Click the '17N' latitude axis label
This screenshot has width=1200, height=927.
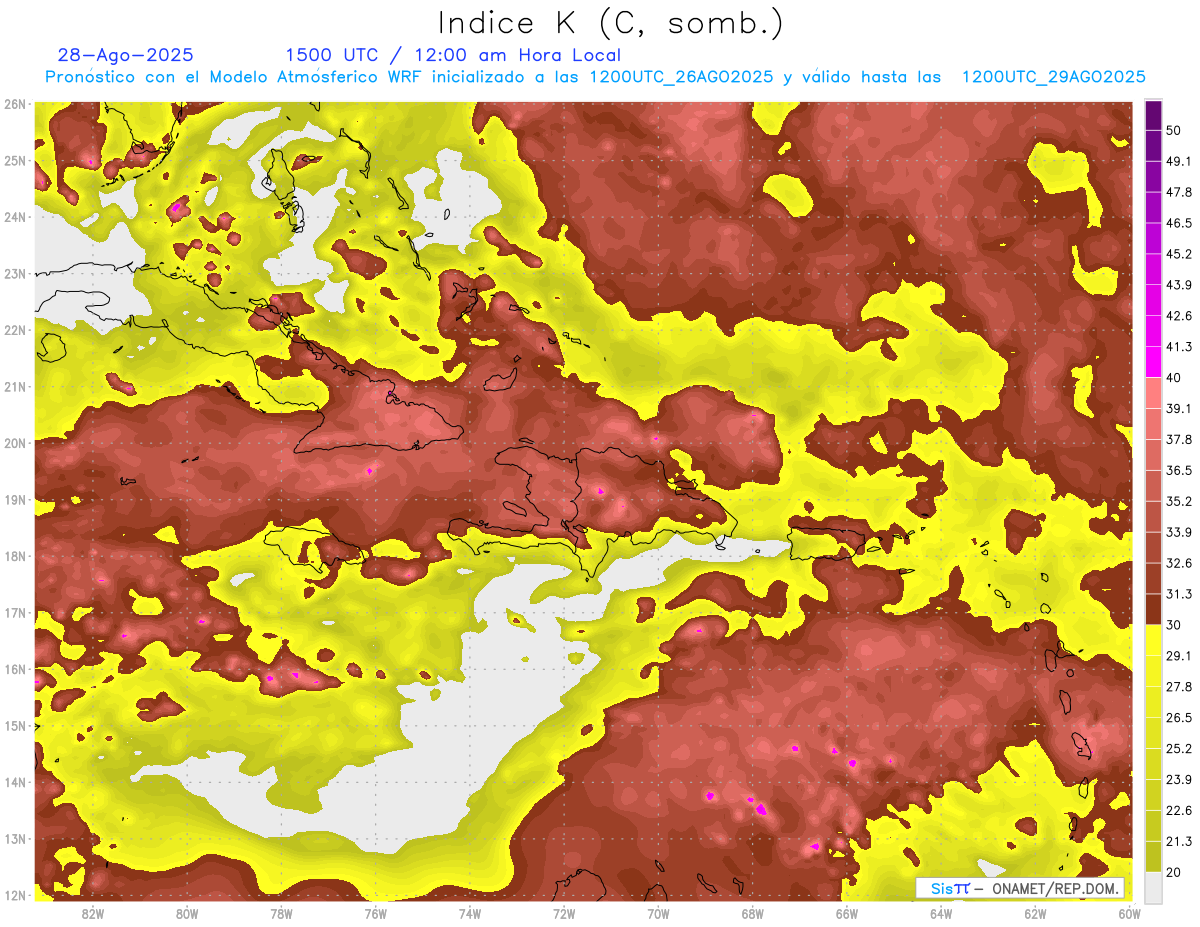(x=15, y=613)
